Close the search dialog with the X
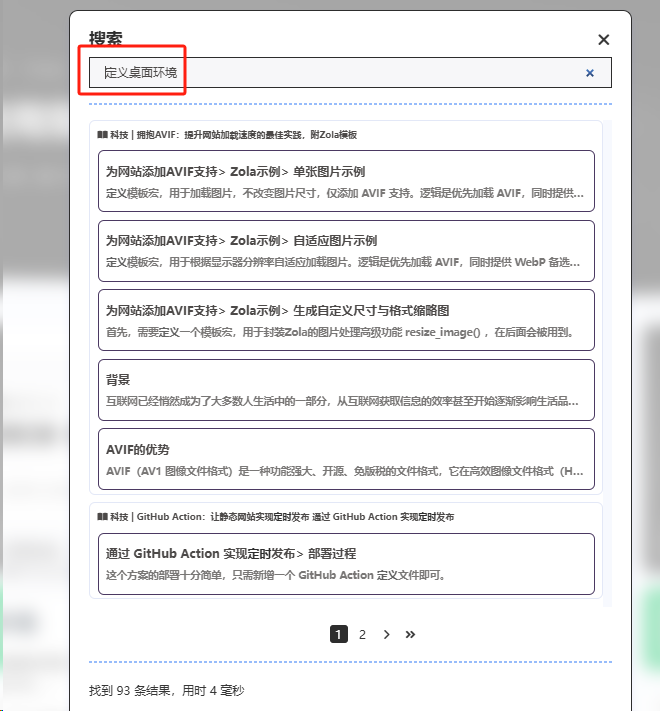660x711 pixels. (x=603, y=40)
